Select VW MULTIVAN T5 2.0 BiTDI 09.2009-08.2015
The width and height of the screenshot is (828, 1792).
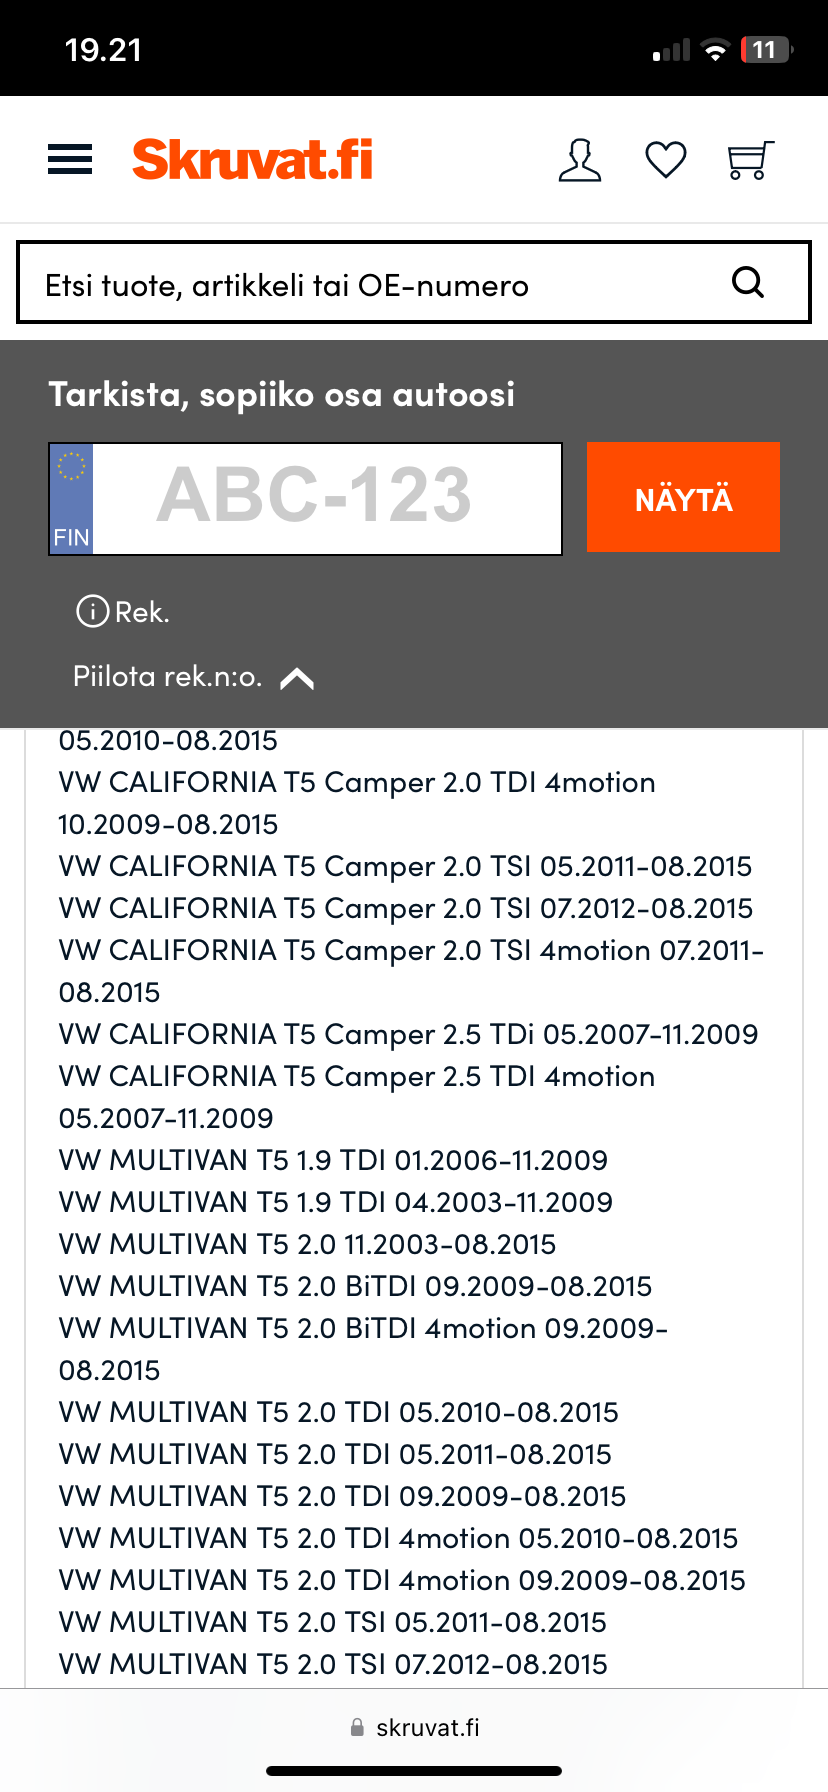click(355, 1286)
